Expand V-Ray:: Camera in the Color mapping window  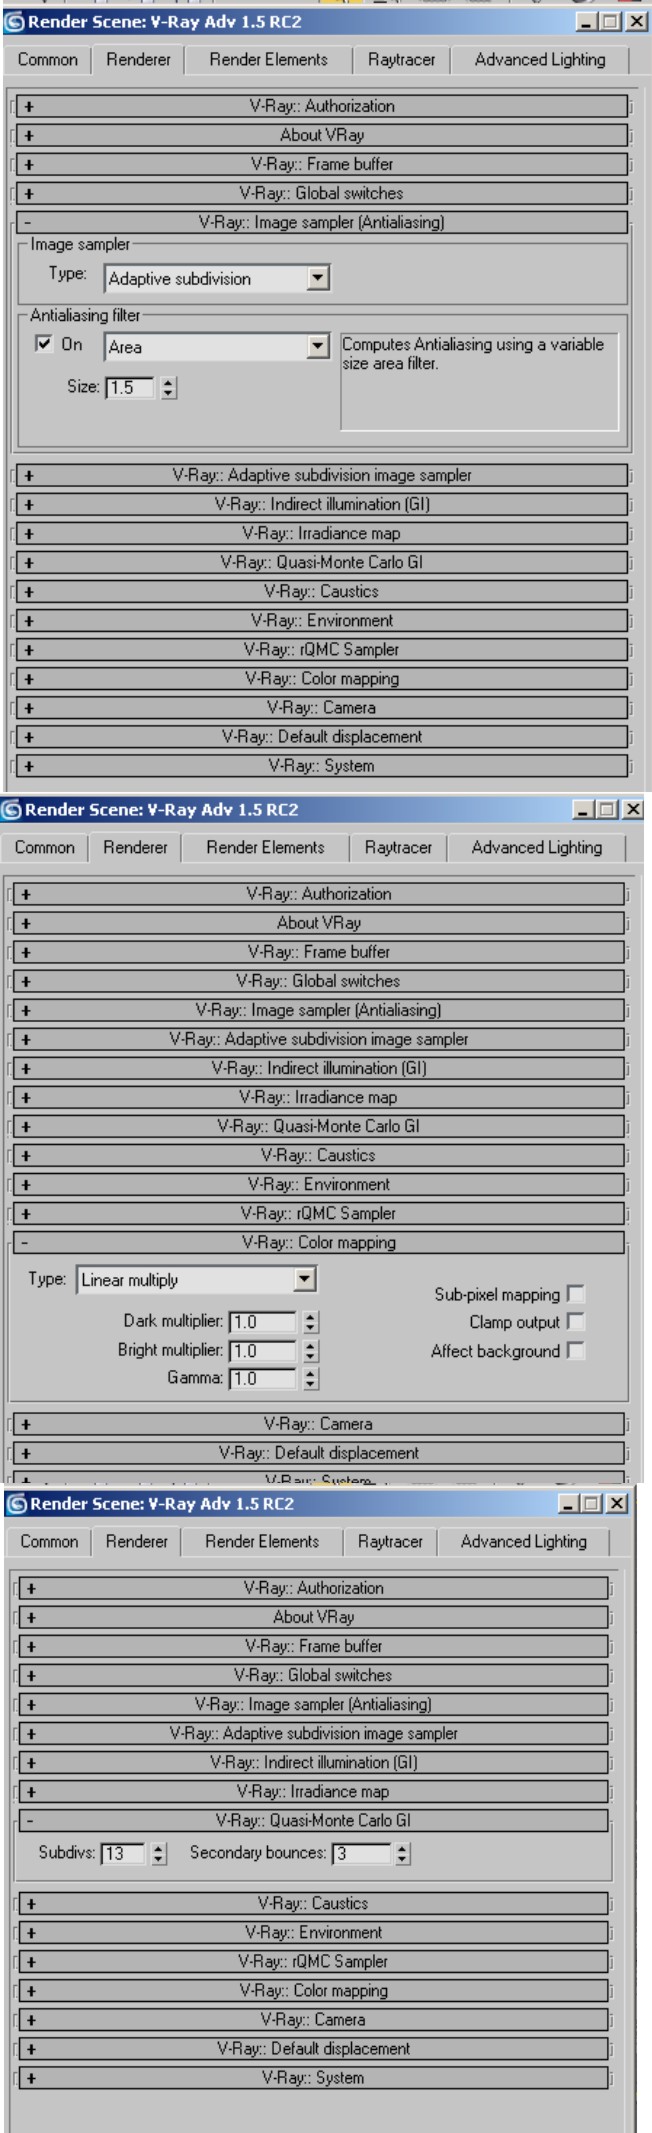pyautogui.click(x=319, y=1424)
